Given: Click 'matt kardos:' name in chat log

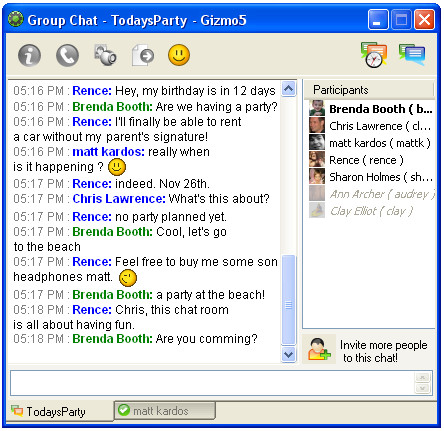Looking at the screenshot, I should (x=108, y=152).
